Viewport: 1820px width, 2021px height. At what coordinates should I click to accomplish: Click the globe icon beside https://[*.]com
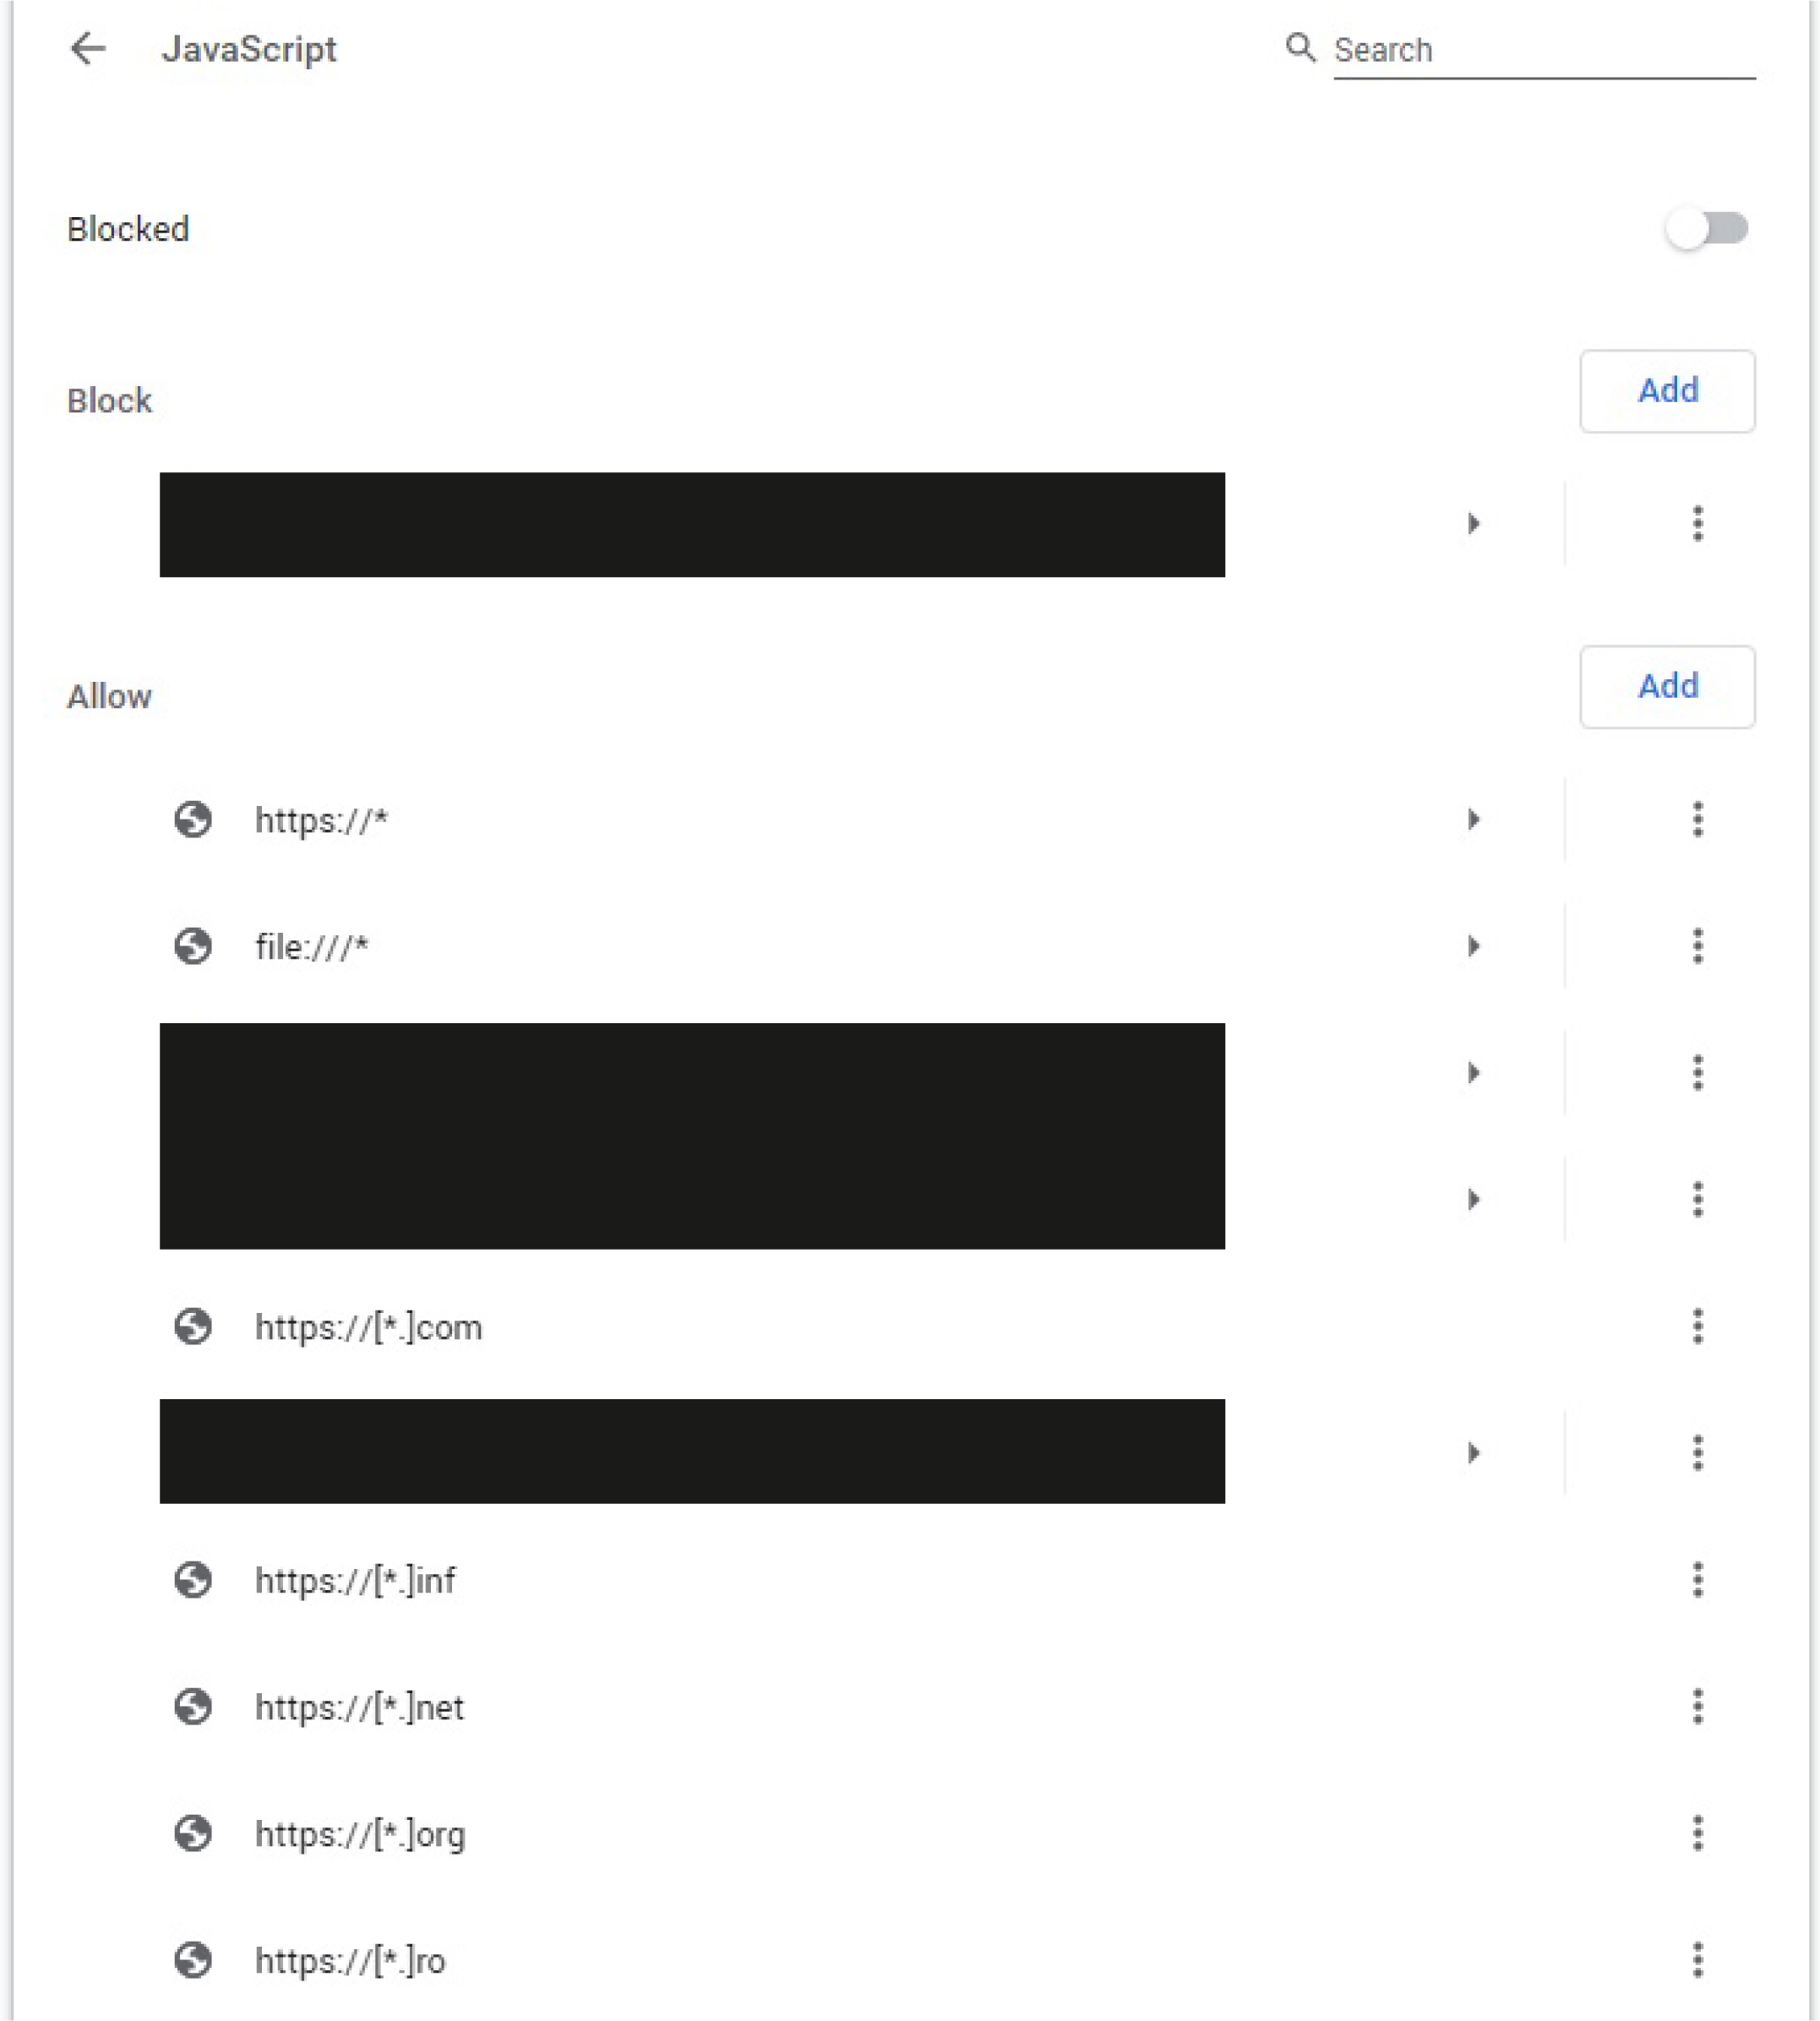pyautogui.click(x=193, y=1327)
